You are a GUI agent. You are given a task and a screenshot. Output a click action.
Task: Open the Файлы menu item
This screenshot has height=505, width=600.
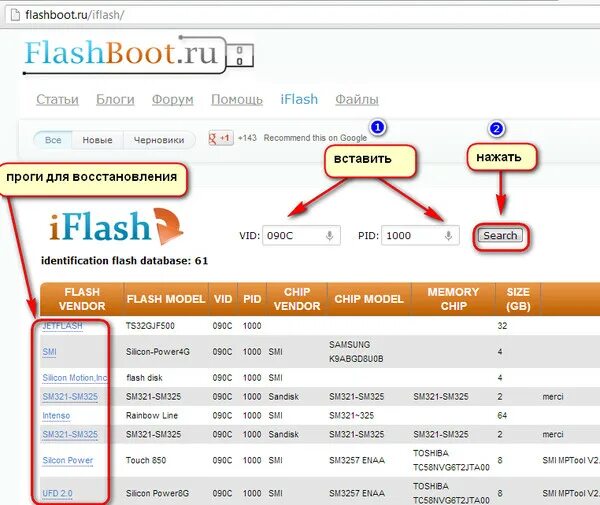click(357, 99)
